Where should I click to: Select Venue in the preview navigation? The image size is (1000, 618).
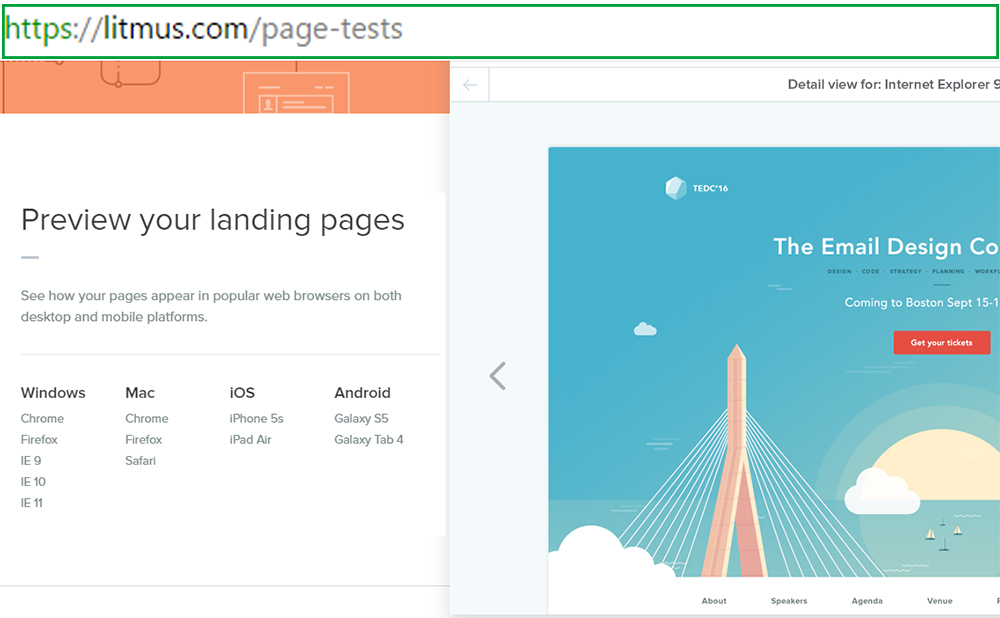(x=940, y=601)
